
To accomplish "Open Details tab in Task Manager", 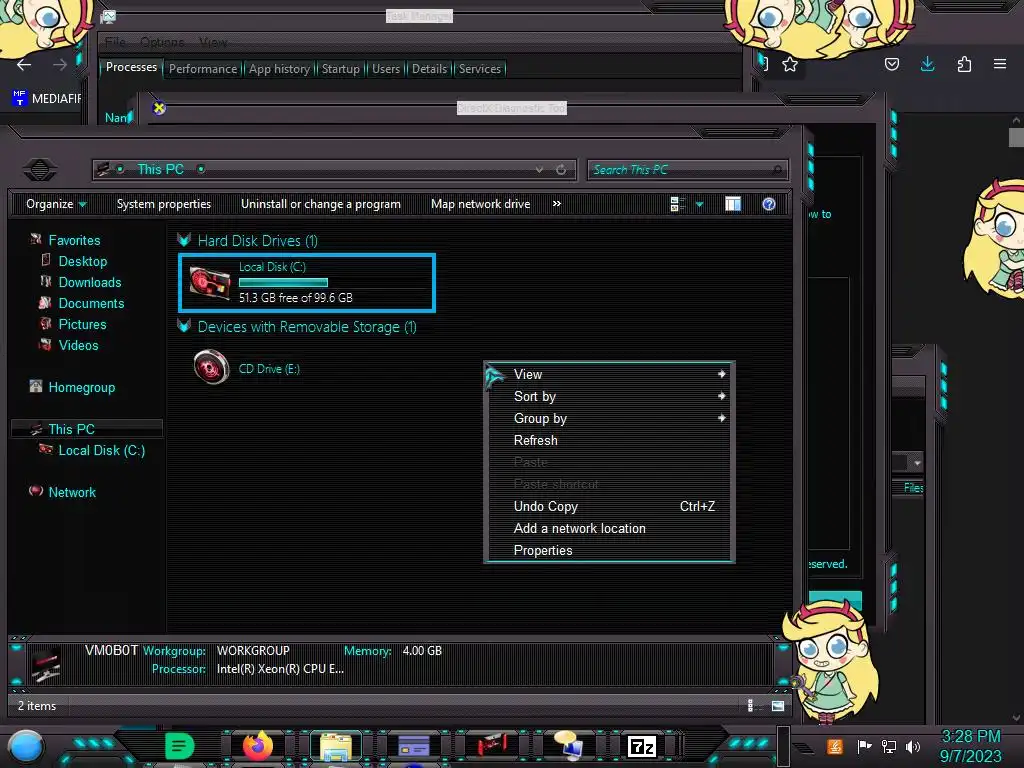I will point(429,69).
